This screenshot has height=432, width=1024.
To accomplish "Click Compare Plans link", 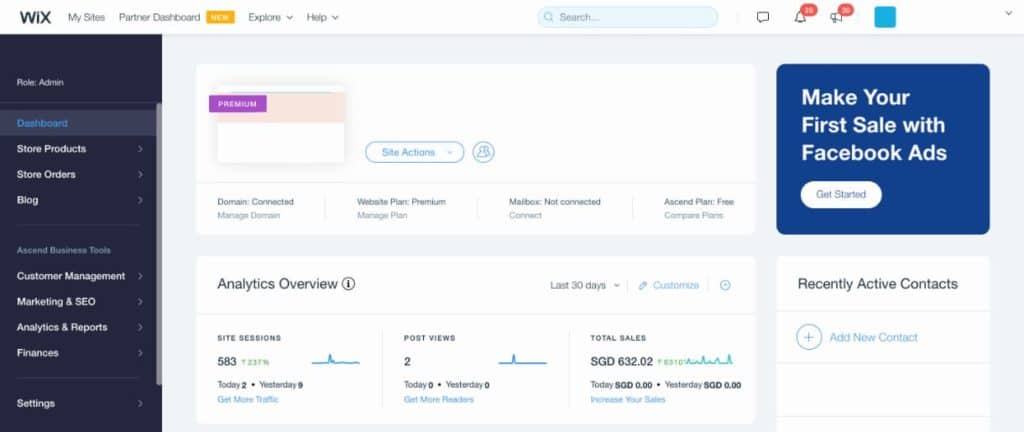I will click(694, 215).
